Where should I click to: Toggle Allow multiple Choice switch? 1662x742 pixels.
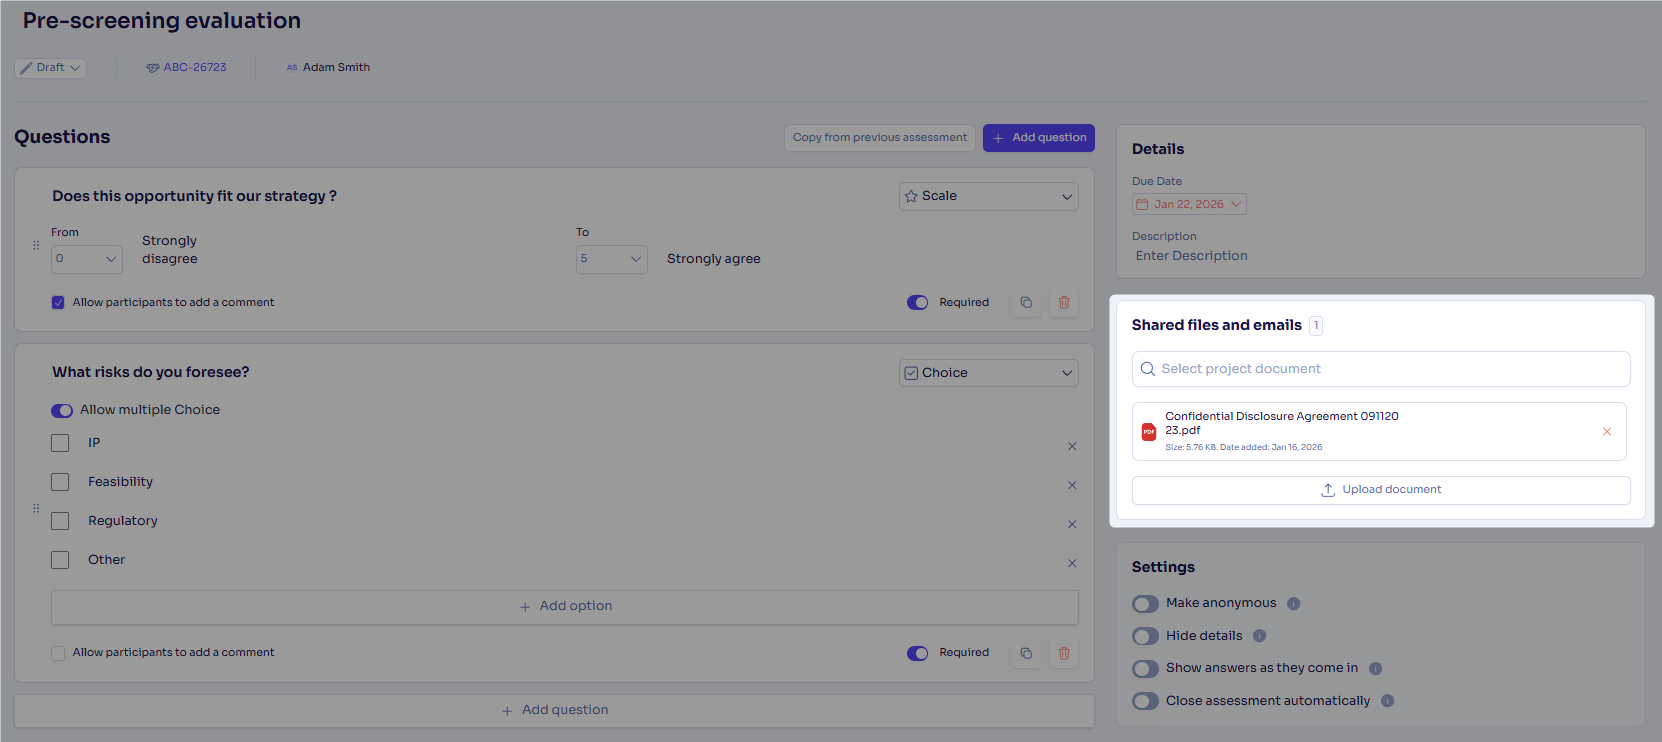[x=62, y=410]
